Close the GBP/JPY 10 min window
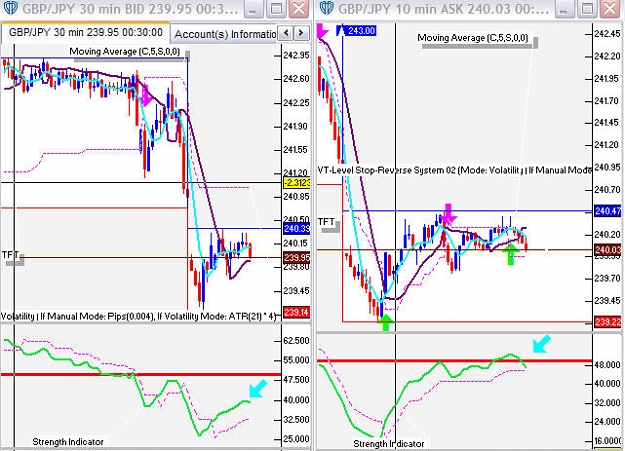Screen dimensions: 625x451 609,8
